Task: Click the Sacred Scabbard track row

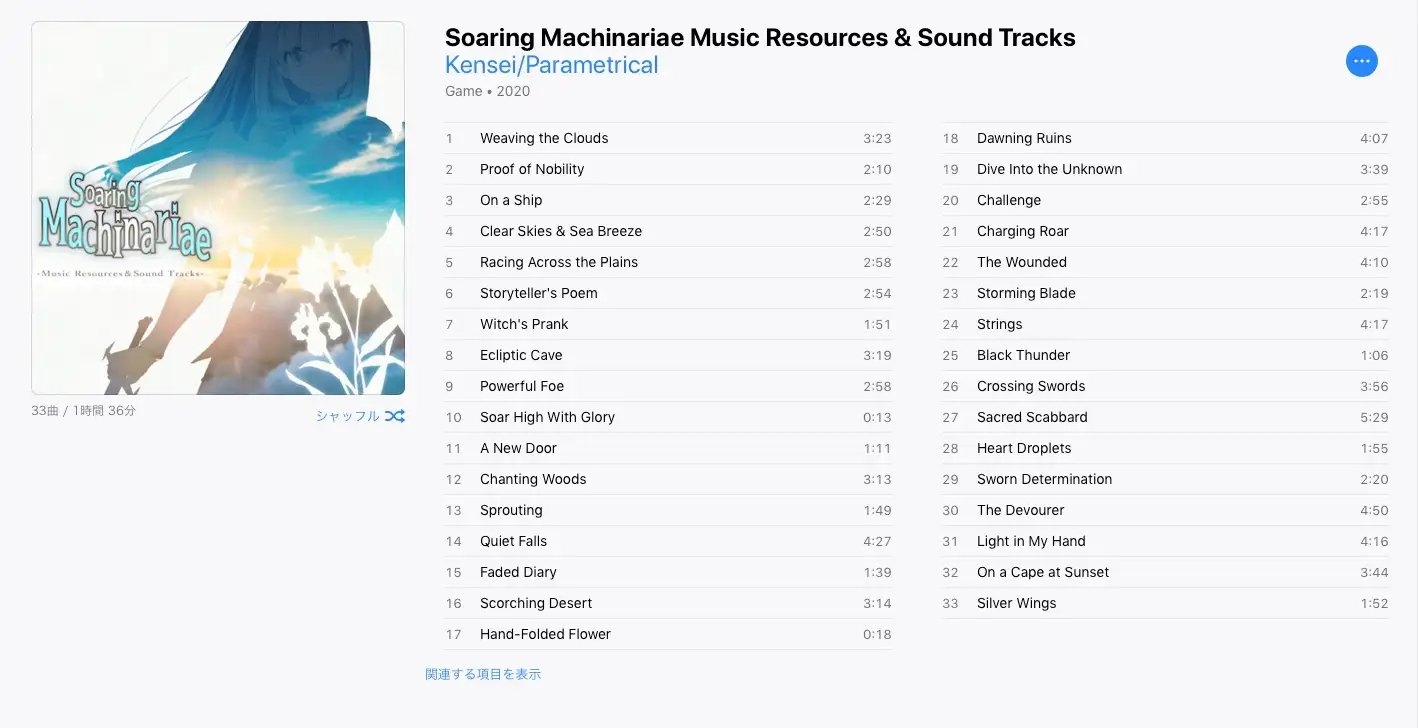Action: (1032, 417)
